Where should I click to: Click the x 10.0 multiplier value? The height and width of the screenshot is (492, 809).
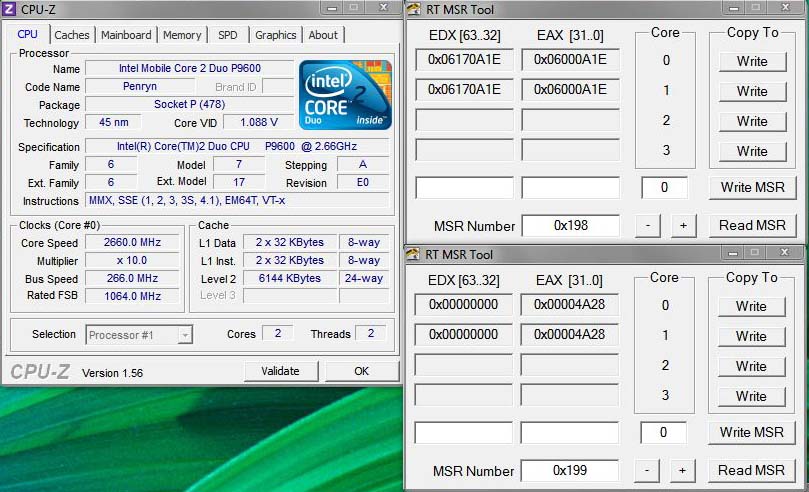point(132,260)
